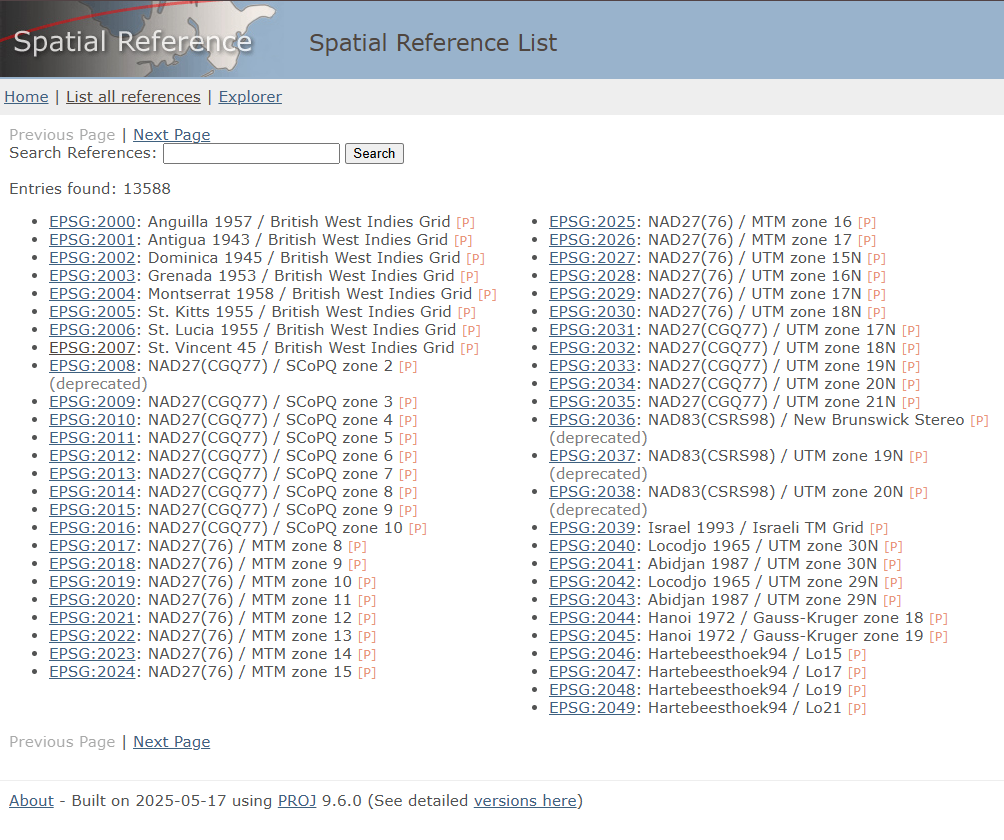This screenshot has width=1004, height=840.
Task: Open EPSG:2041 Abidjan 1987 zone 30N
Action: [592, 564]
